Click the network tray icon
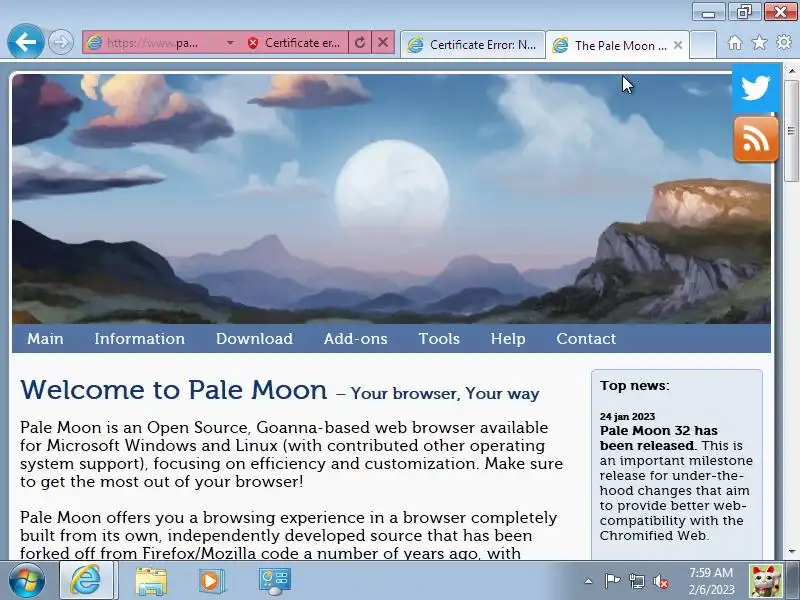The height and width of the screenshot is (600, 800). tap(637, 581)
